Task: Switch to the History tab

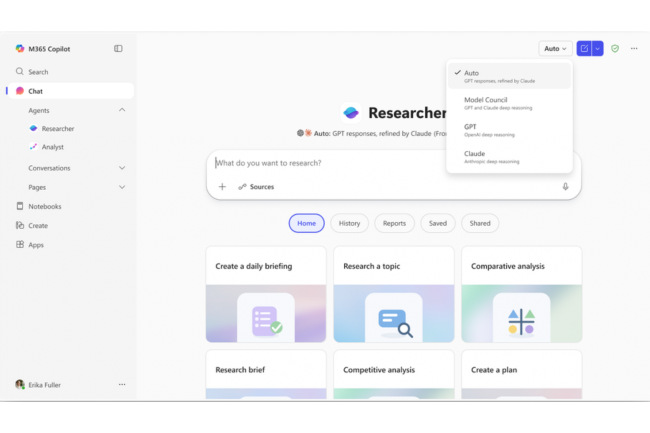Action: 349,223
